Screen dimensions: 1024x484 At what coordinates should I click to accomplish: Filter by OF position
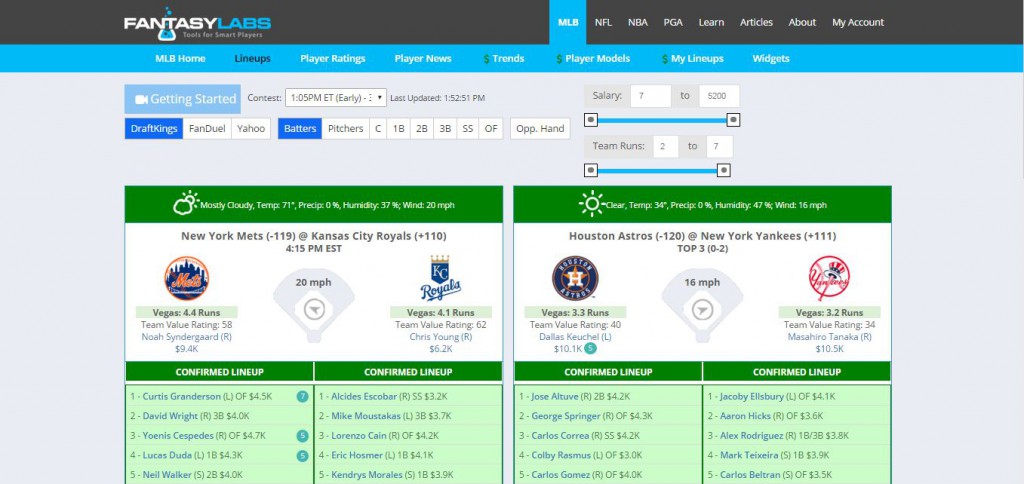491,129
